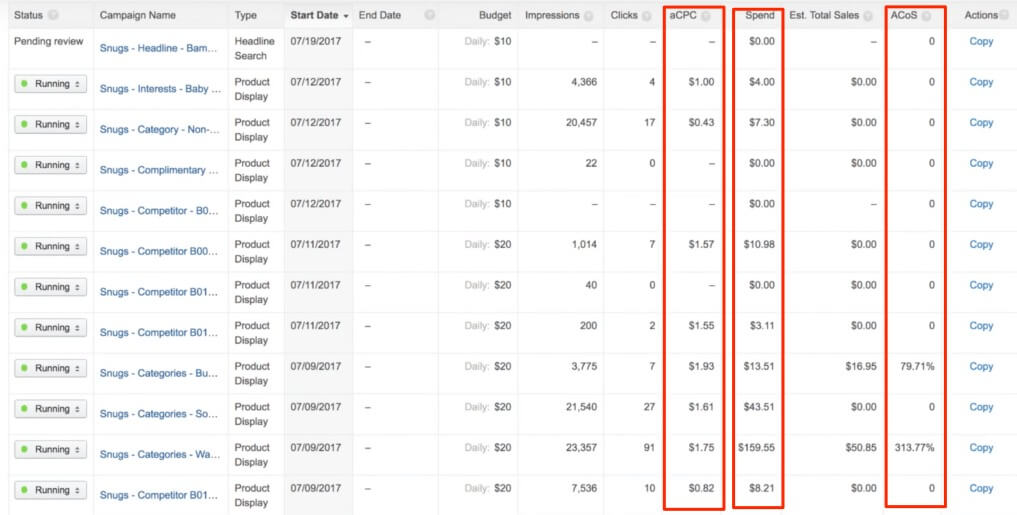
Task: Change status of Snugs - Category - Non campaign
Action: pos(50,125)
